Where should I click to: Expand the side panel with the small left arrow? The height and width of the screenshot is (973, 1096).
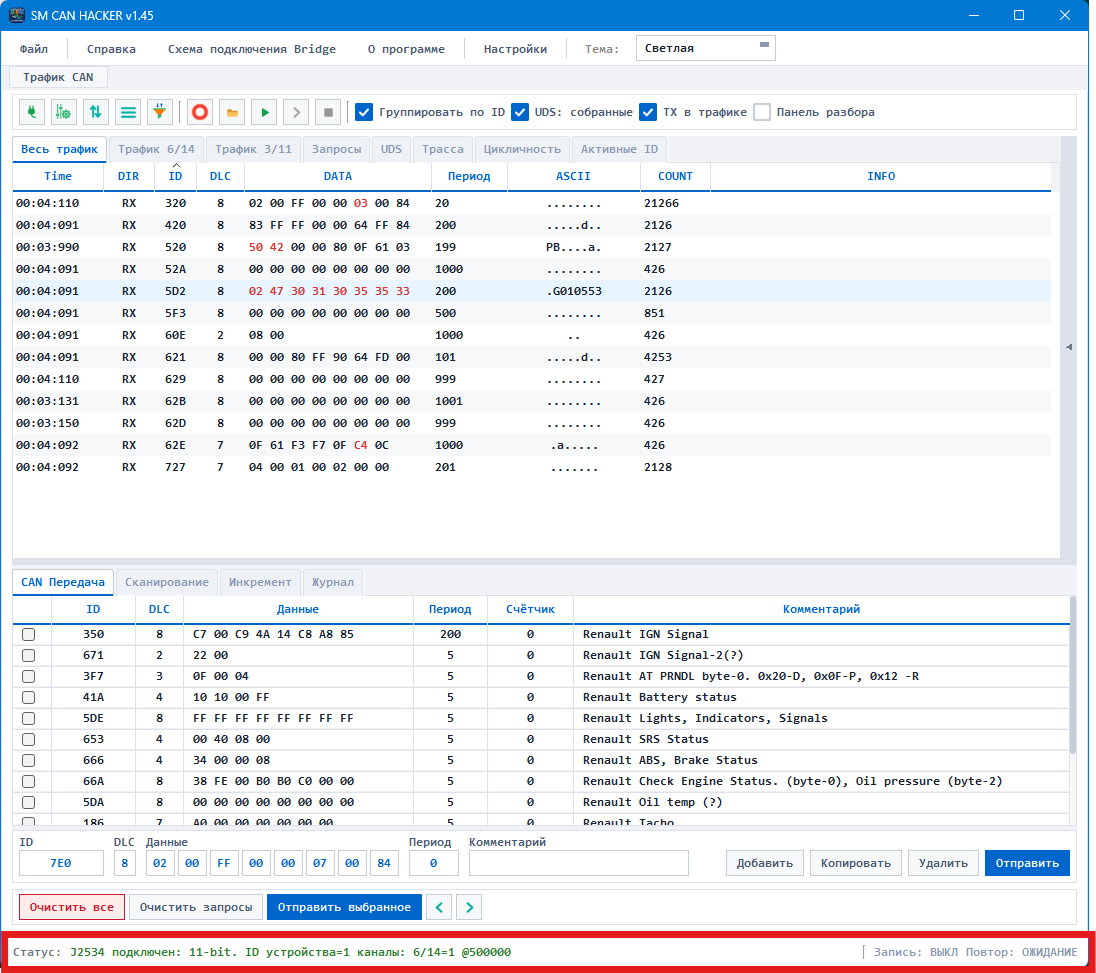pyautogui.click(x=1069, y=347)
